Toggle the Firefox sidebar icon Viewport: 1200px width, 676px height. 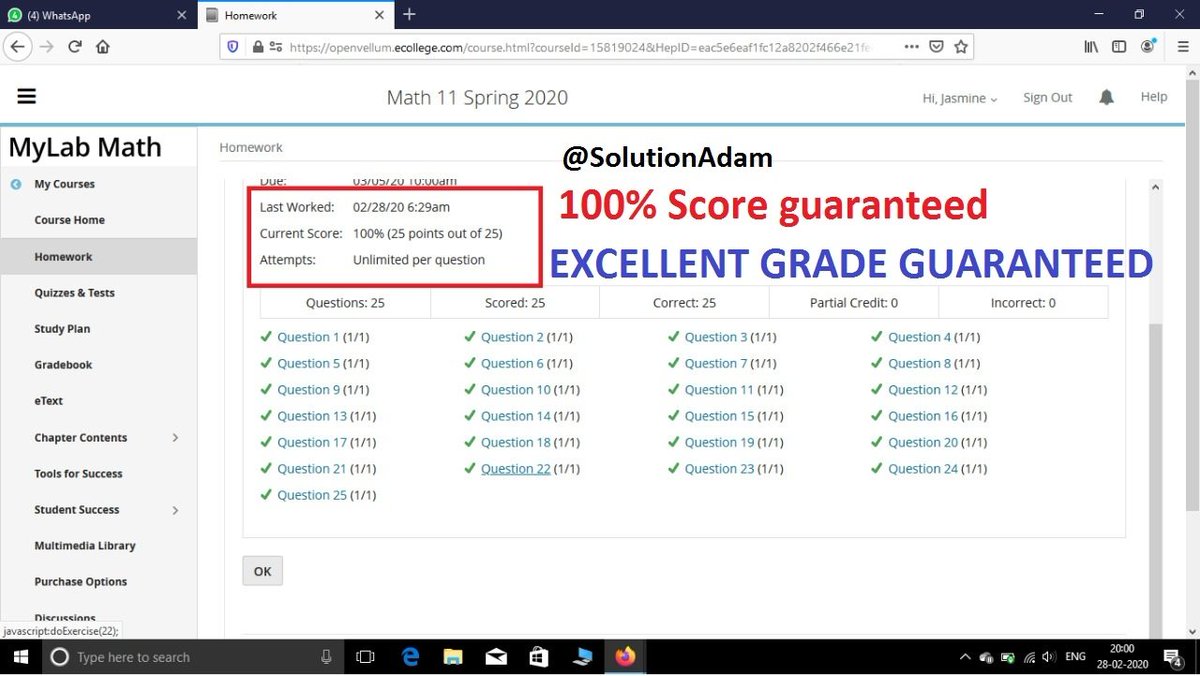click(1119, 47)
